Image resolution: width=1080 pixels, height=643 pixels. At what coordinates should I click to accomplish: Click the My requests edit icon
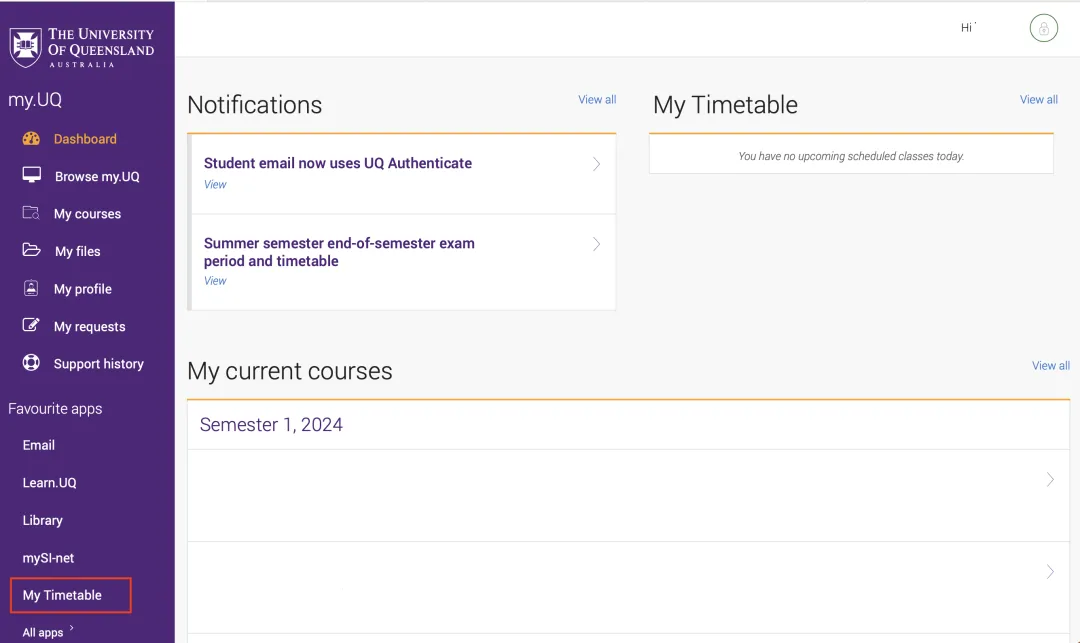(31, 325)
